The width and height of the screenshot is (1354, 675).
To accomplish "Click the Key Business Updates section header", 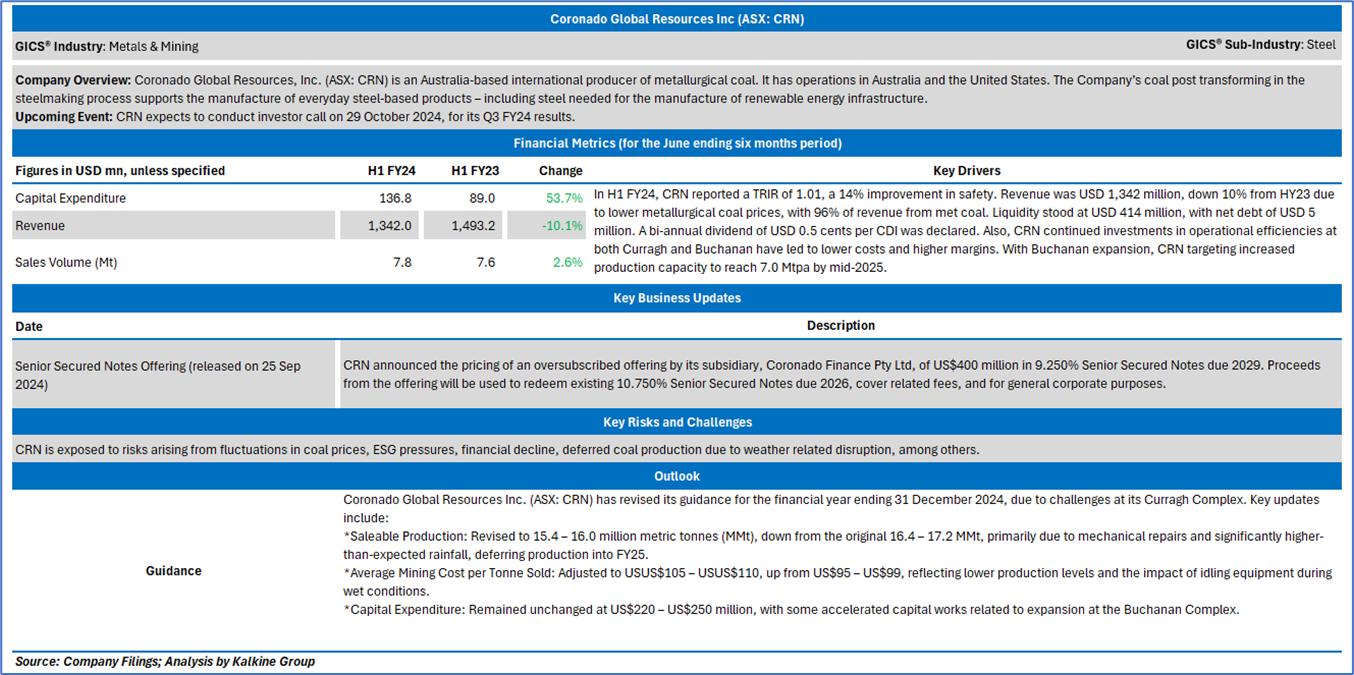I will 677,298.
